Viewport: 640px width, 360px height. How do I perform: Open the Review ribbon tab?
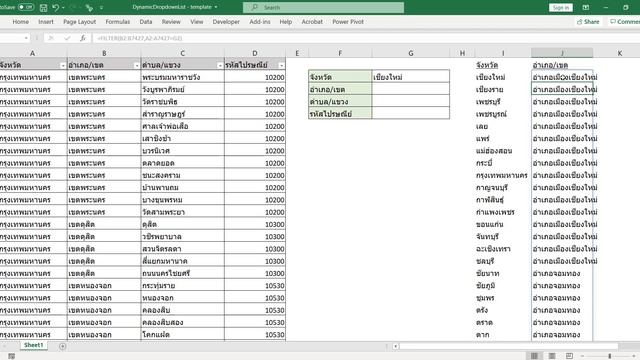(171, 22)
